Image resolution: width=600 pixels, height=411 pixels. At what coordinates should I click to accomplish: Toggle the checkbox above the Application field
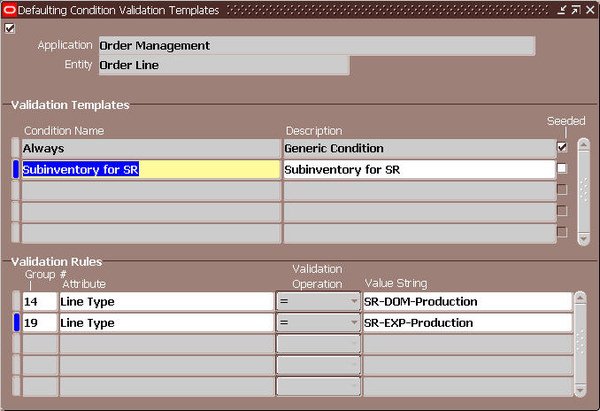[10, 28]
